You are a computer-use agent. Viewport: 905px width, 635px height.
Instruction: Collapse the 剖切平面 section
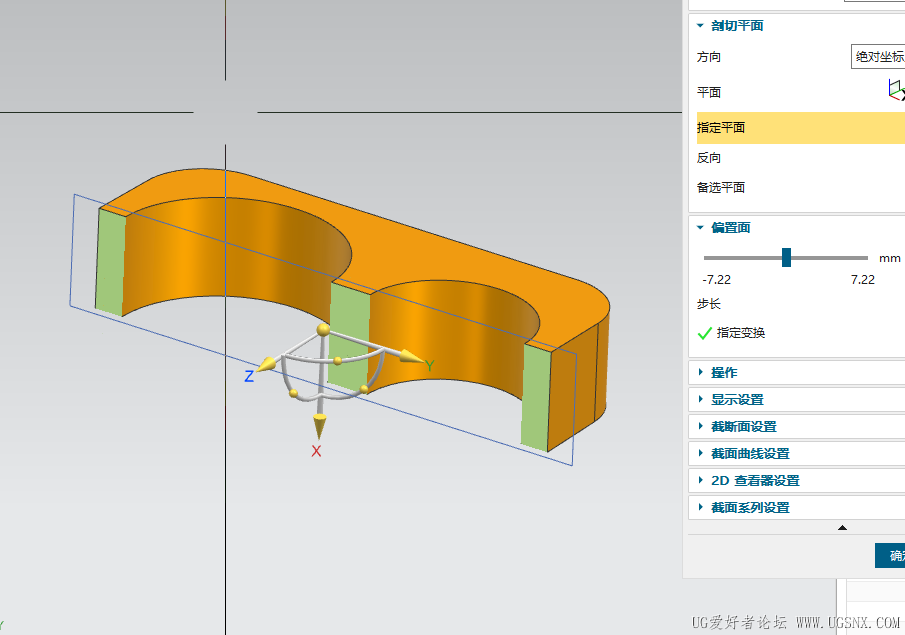pos(700,25)
